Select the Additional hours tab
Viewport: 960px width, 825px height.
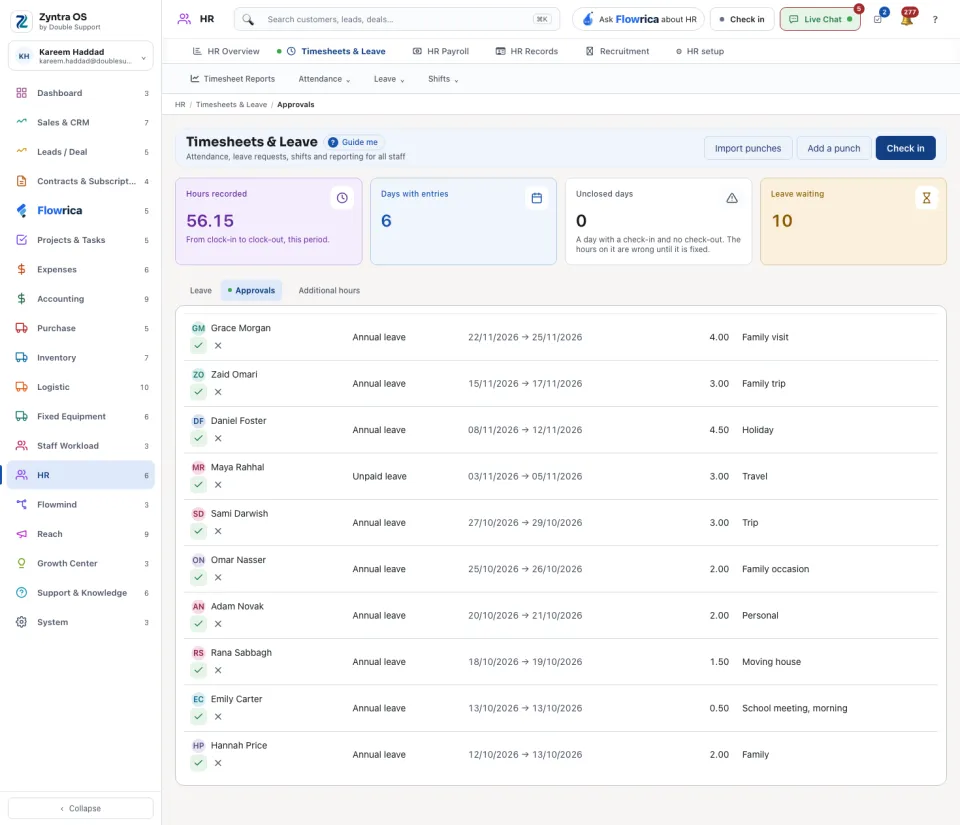[x=329, y=291]
